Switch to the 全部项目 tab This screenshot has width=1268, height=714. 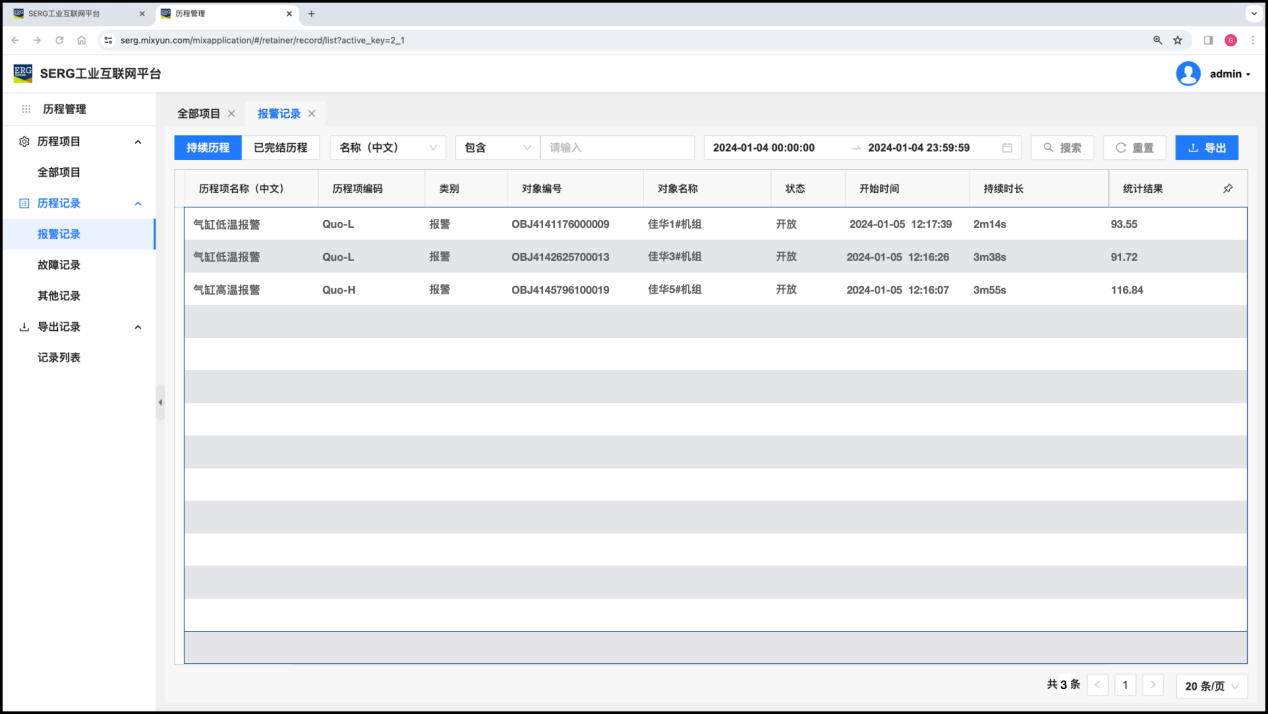[x=199, y=114]
